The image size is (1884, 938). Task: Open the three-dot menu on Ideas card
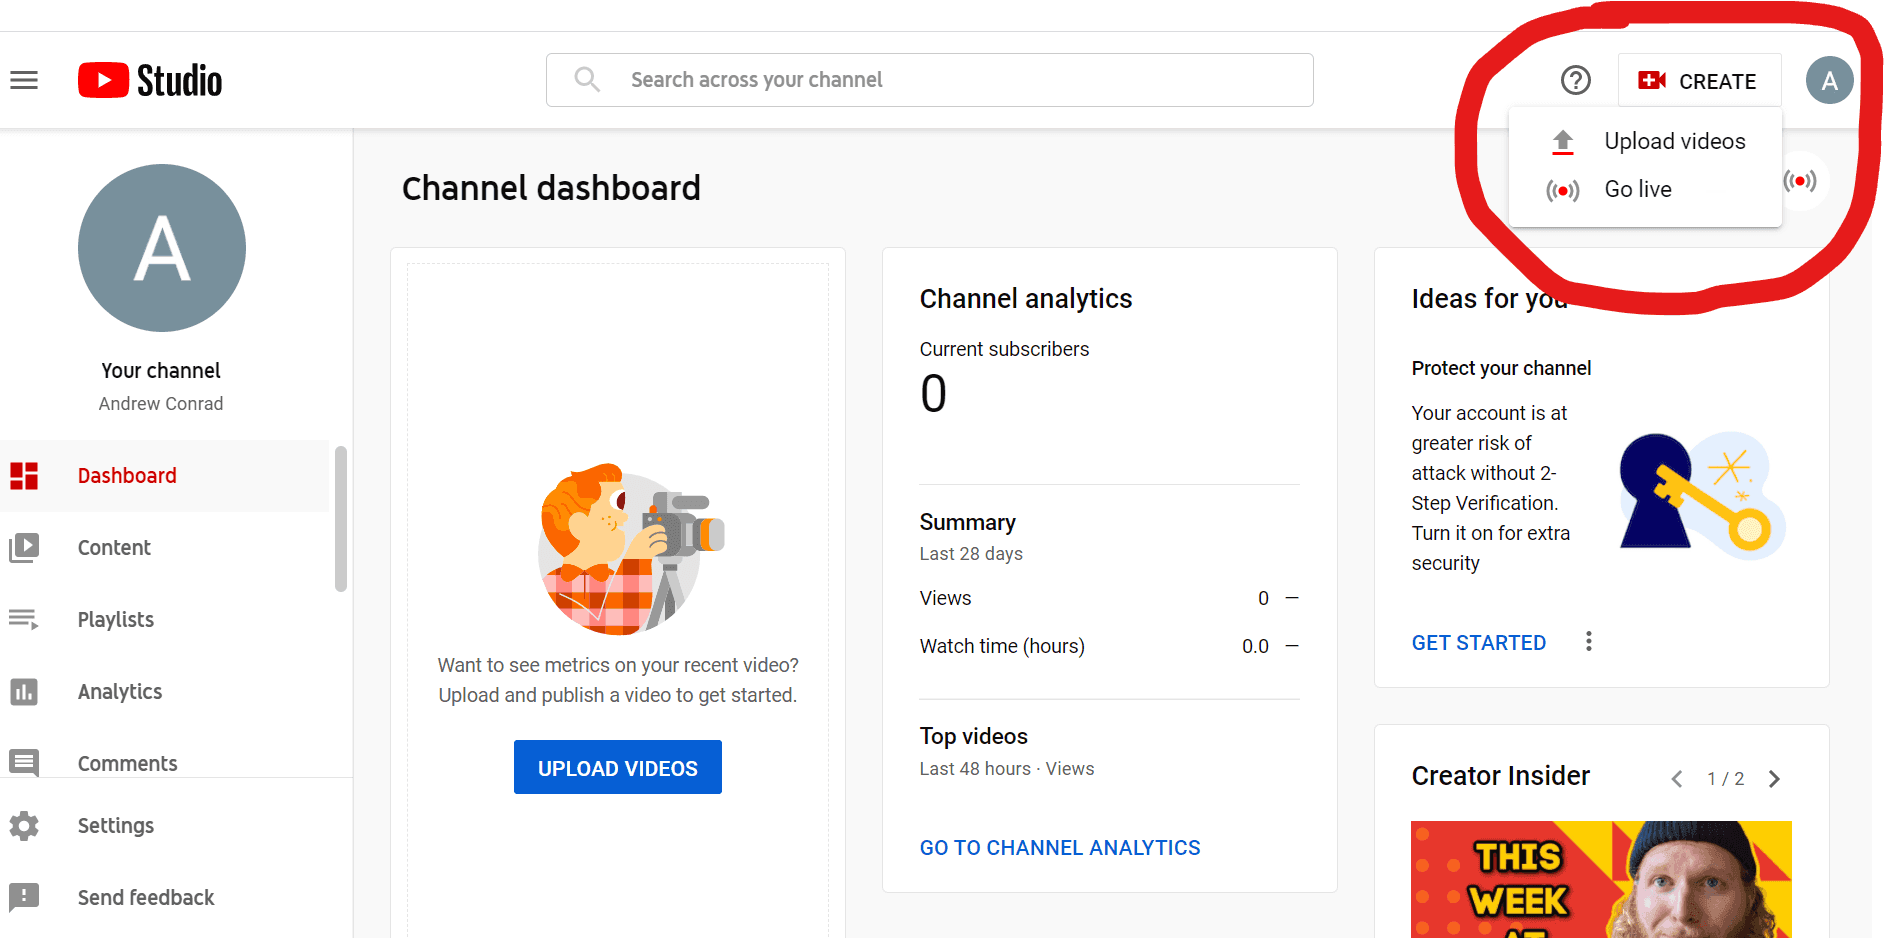[x=1588, y=642]
